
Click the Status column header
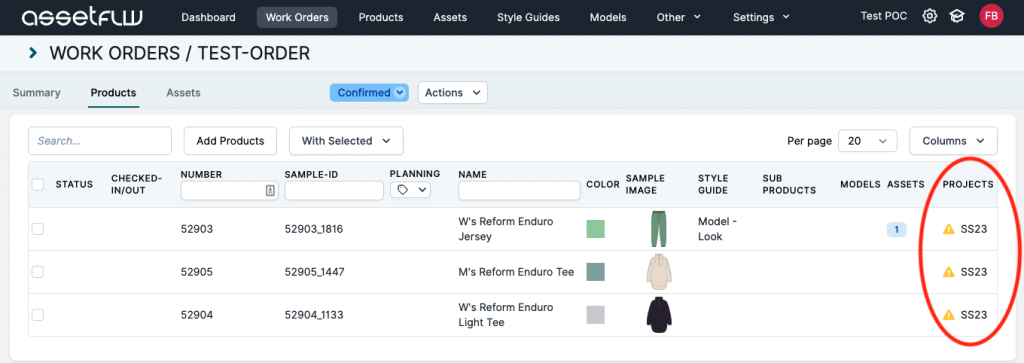[74, 184]
